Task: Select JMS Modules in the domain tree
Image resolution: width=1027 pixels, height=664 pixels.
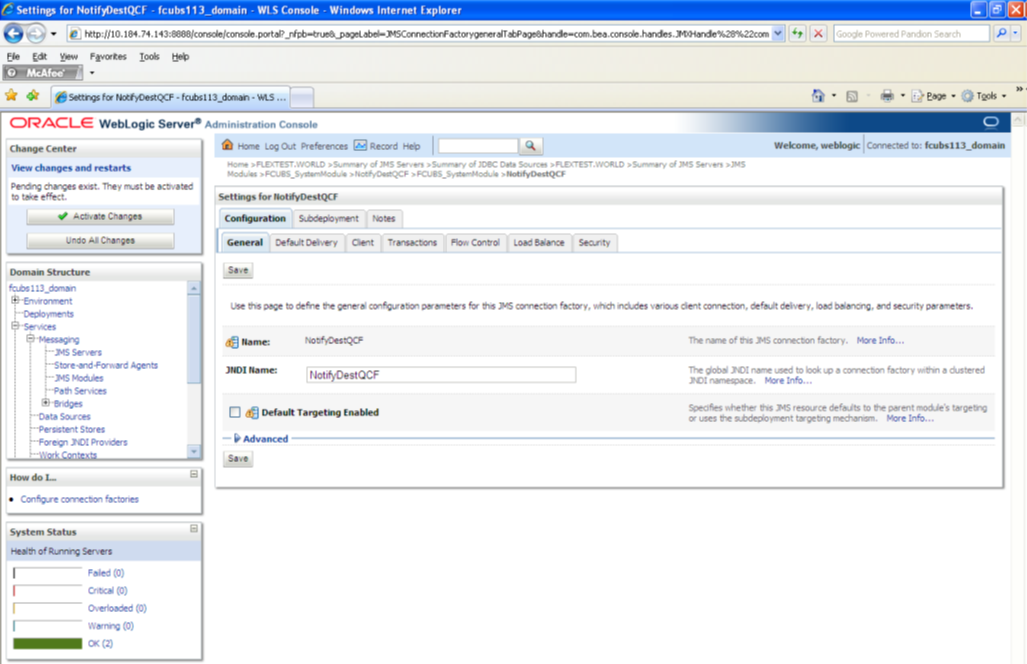Action: point(79,378)
